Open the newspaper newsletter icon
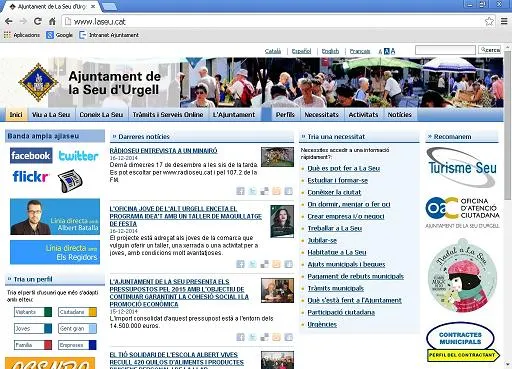 [x=70, y=181]
